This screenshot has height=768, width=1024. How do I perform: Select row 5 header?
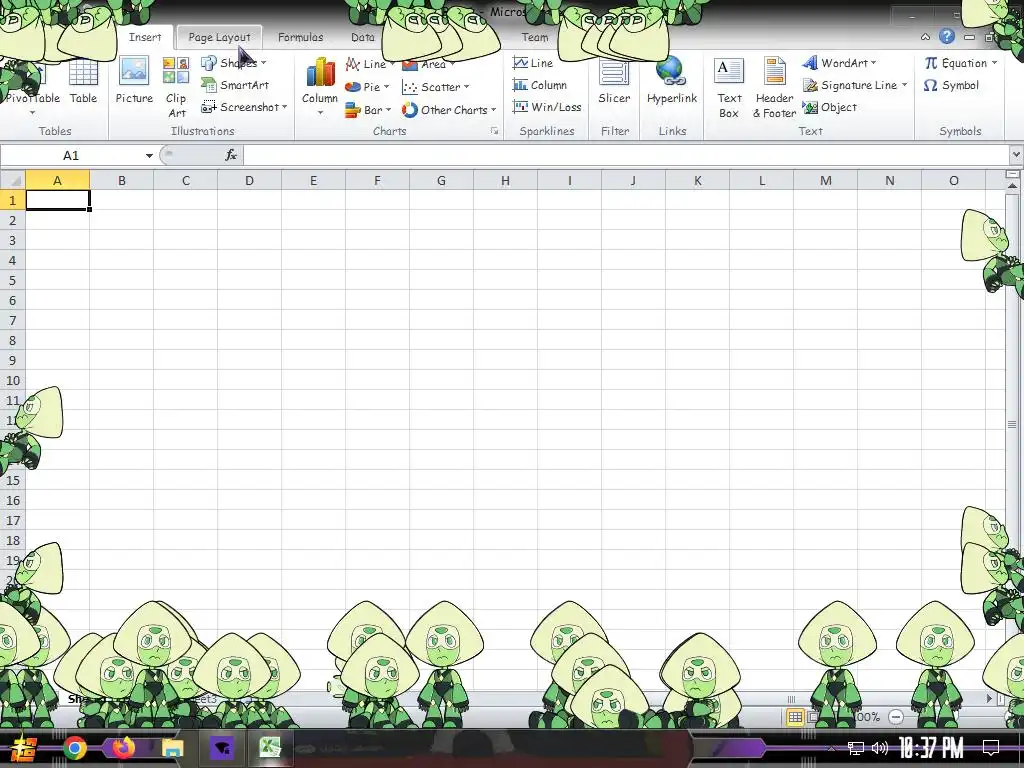coord(12,280)
